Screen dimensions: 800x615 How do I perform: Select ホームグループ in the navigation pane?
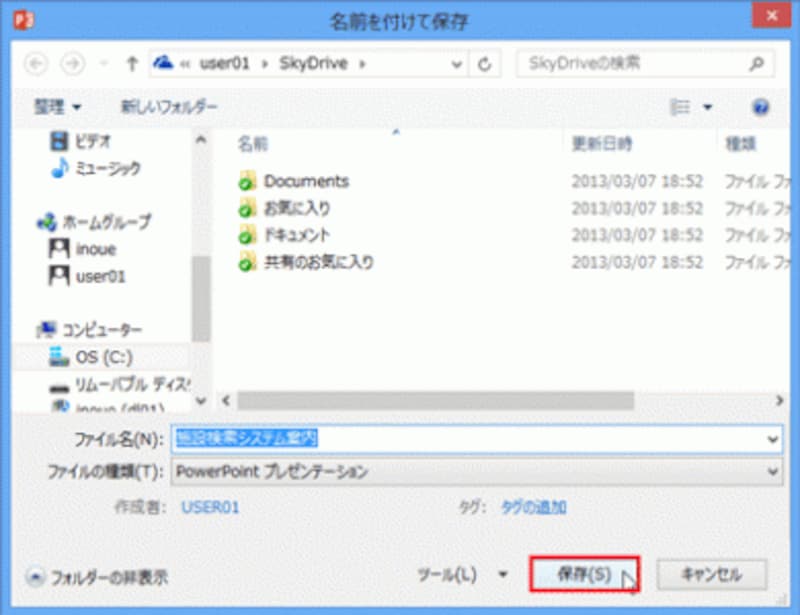pyautogui.click(x=94, y=222)
